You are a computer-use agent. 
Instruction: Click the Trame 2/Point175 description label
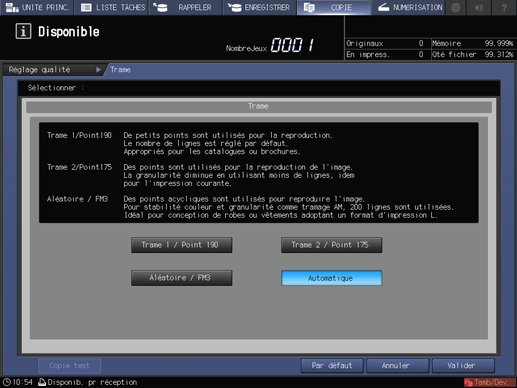point(79,167)
